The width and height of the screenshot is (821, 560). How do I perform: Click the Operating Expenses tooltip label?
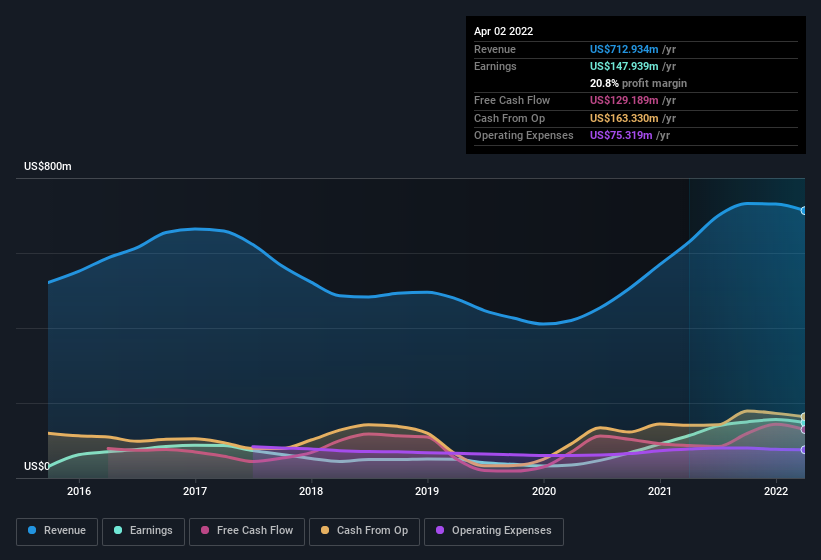pyautogui.click(x=524, y=135)
